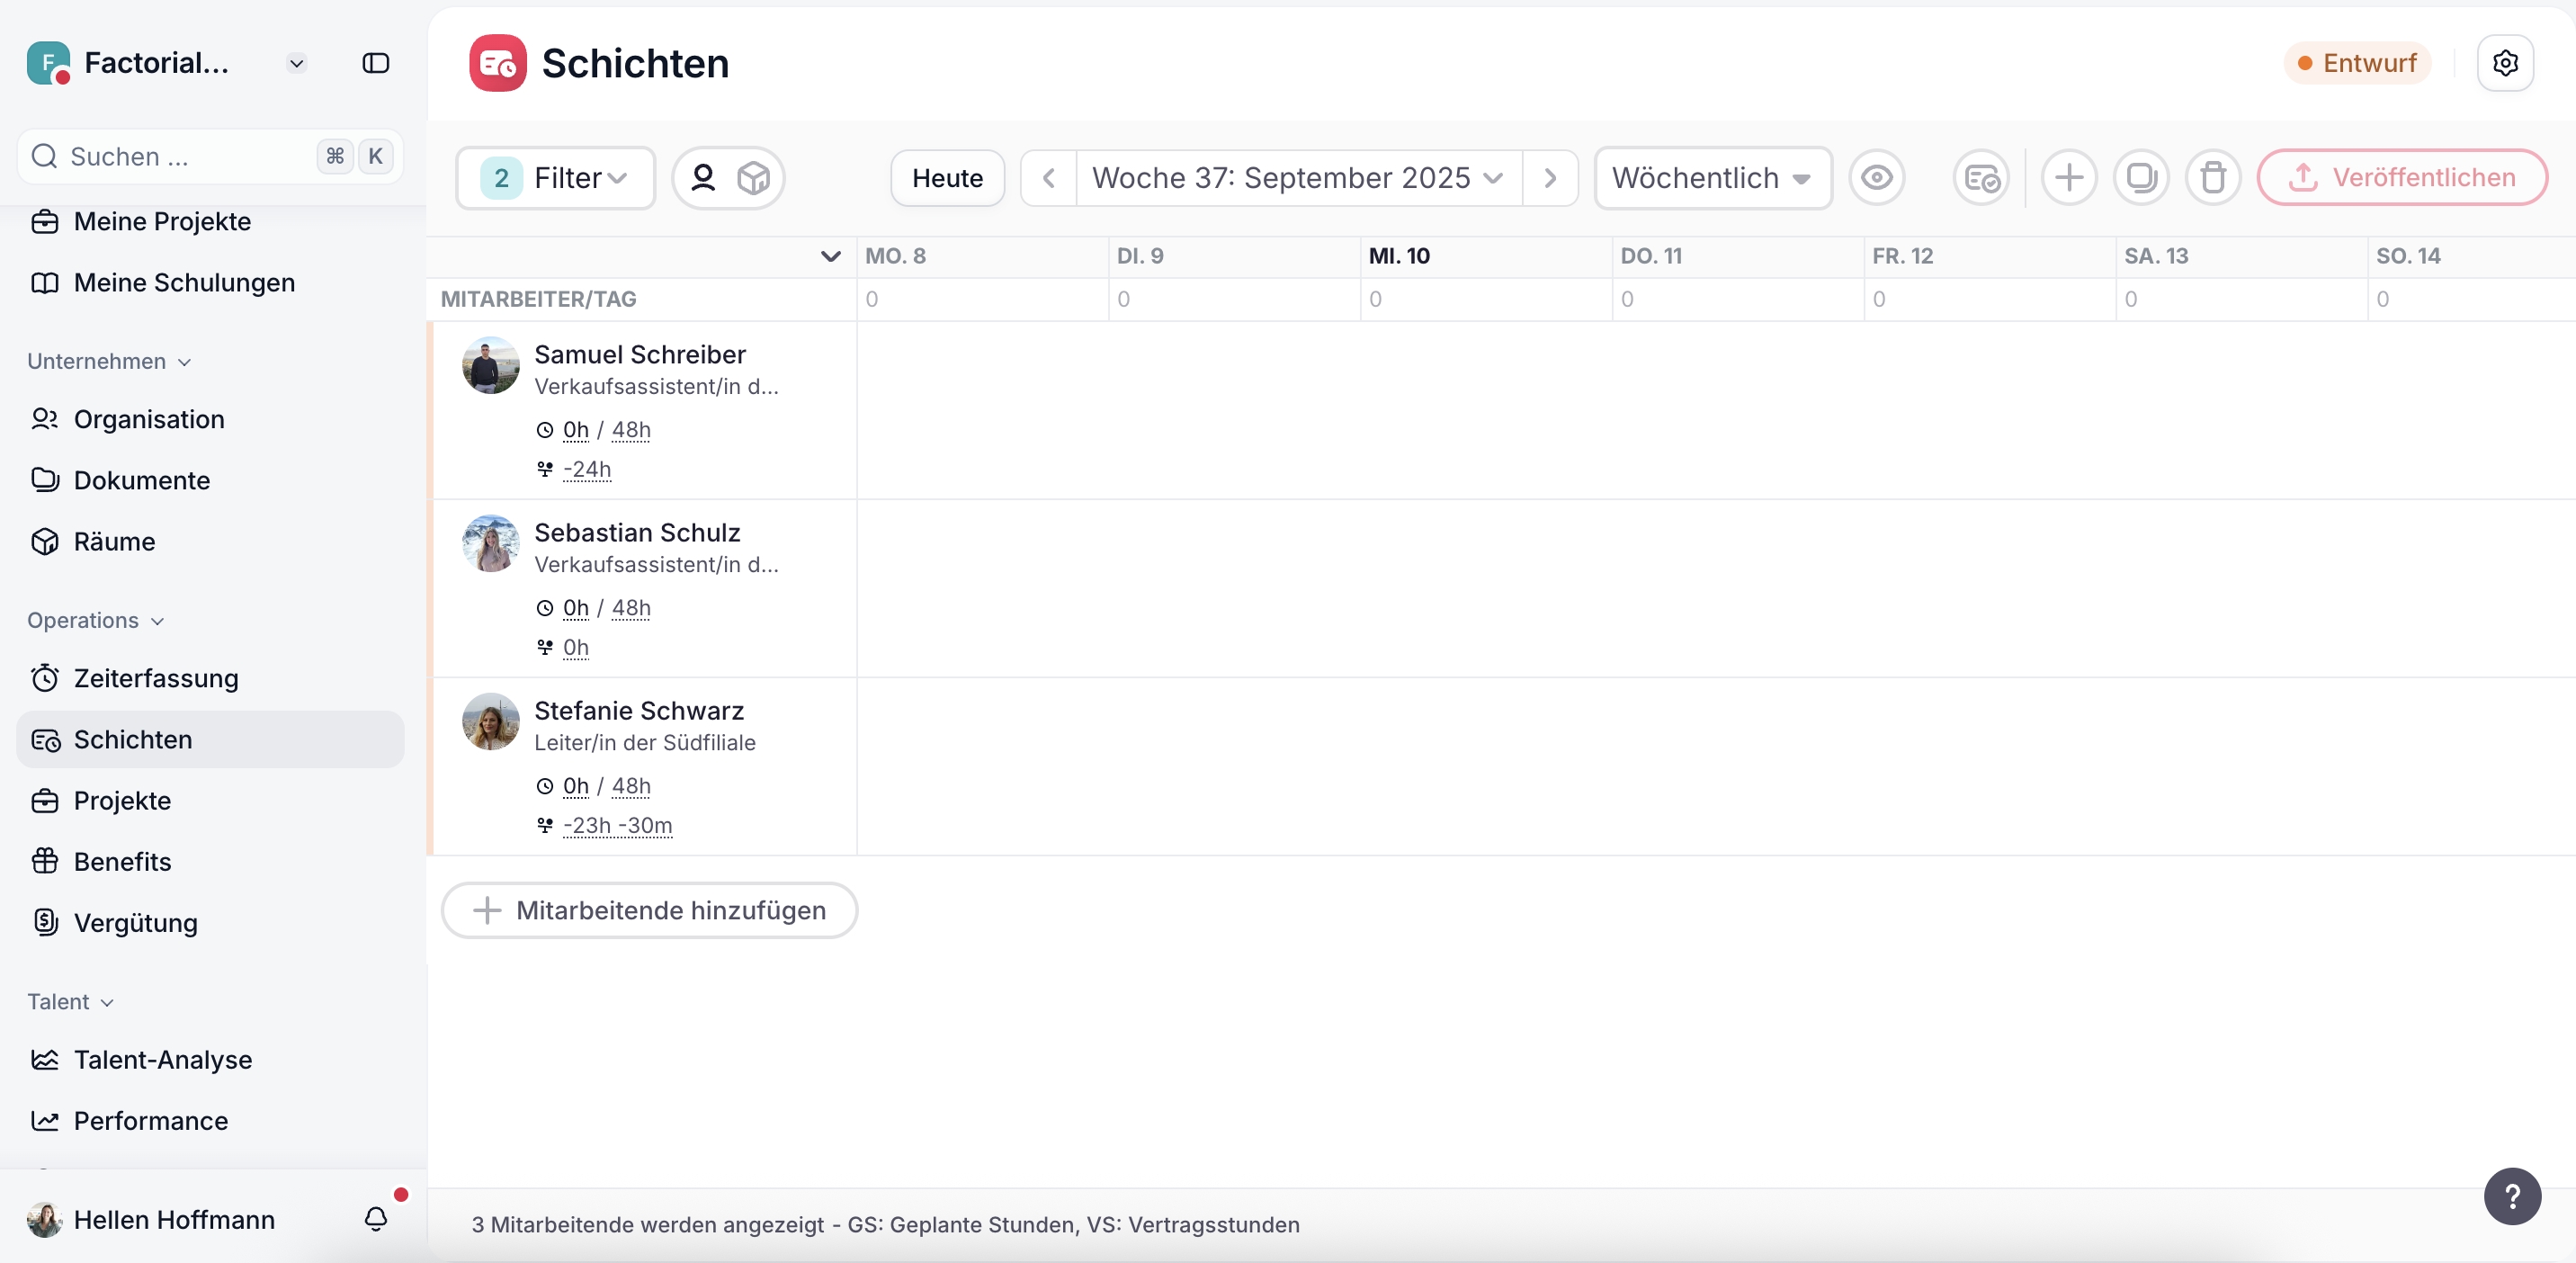
Task: Go to next week arrow
Action: pyautogui.click(x=1550, y=178)
